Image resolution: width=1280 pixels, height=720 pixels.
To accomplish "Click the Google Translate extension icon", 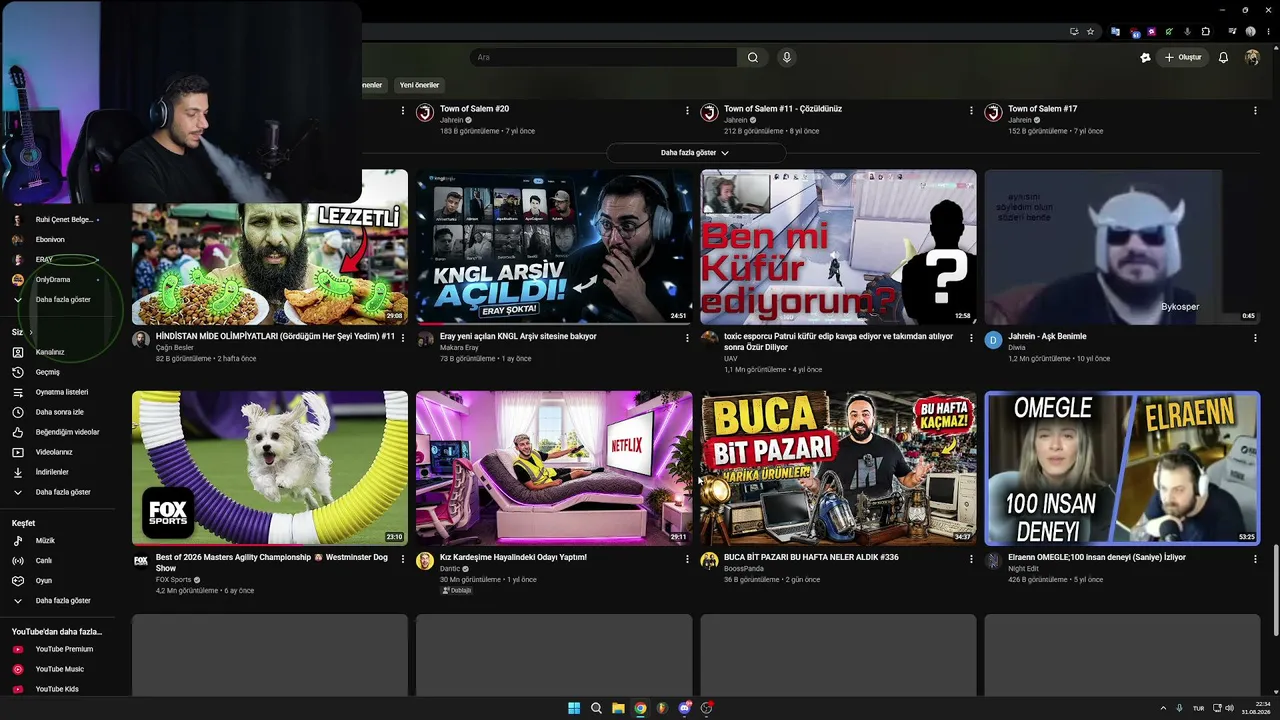I will [x=1115, y=31].
